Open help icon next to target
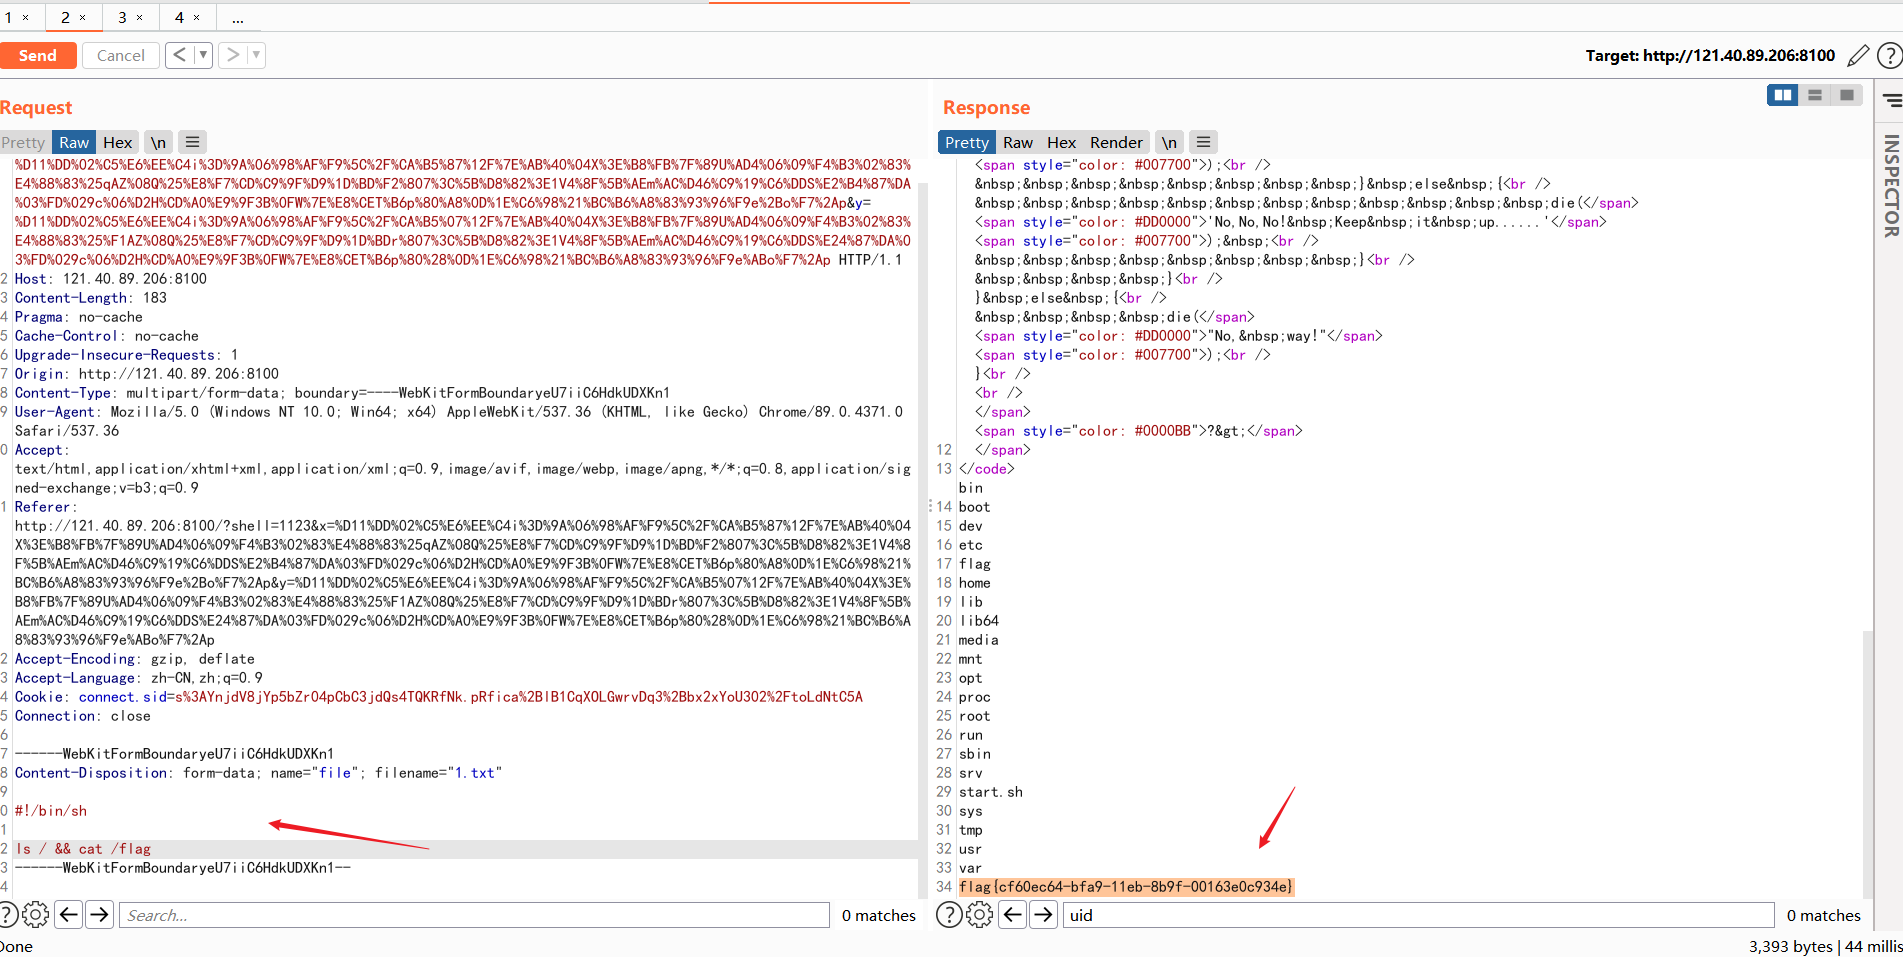 [x=1889, y=56]
